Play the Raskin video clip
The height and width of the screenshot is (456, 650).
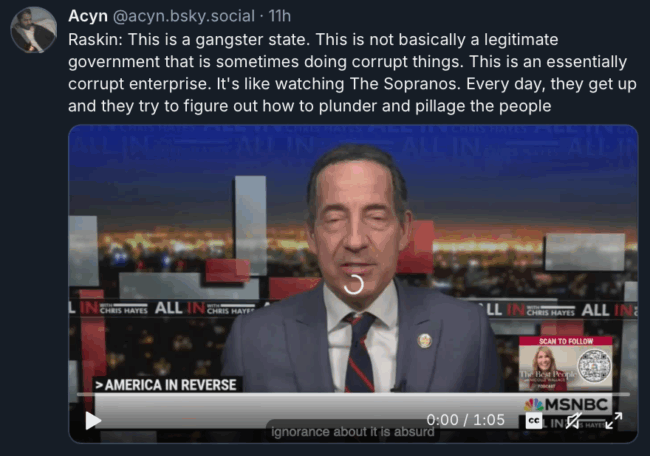pyautogui.click(x=93, y=421)
